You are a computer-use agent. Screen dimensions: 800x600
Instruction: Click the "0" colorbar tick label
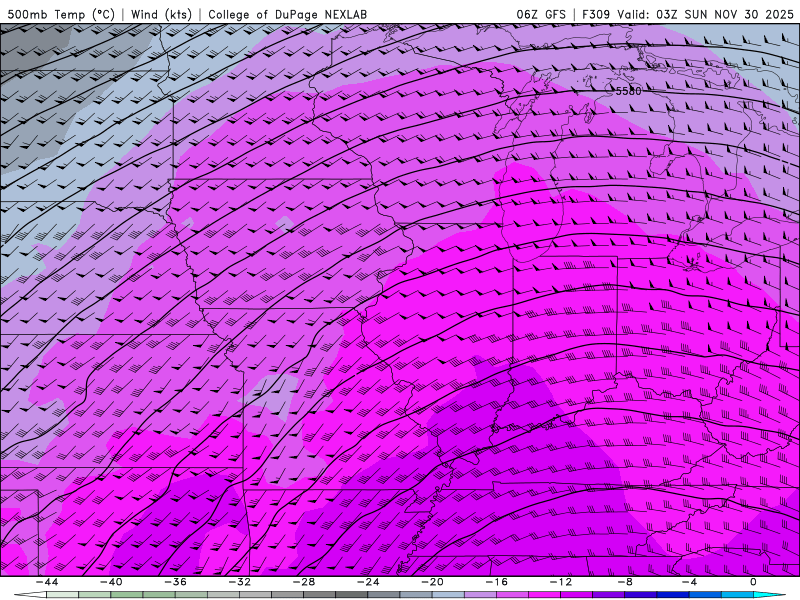754,582
